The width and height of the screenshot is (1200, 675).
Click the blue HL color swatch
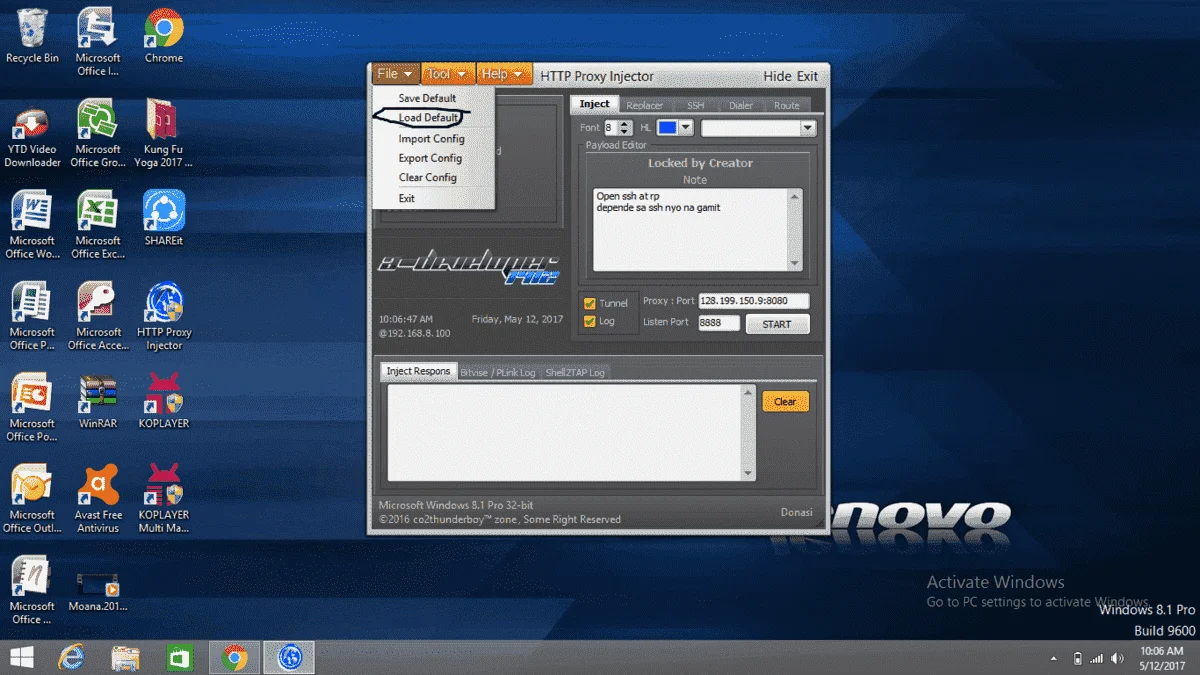[x=667, y=128]
